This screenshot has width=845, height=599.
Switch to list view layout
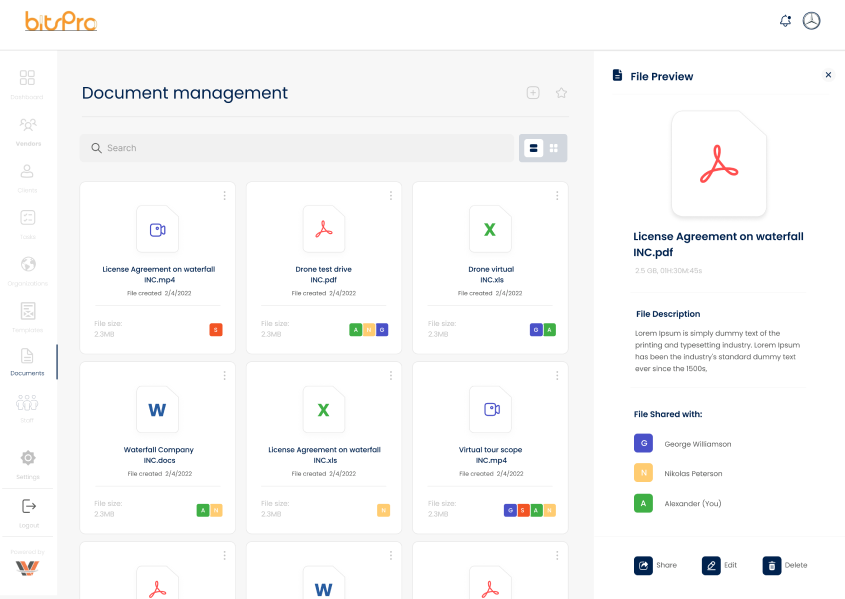point(533,148)
